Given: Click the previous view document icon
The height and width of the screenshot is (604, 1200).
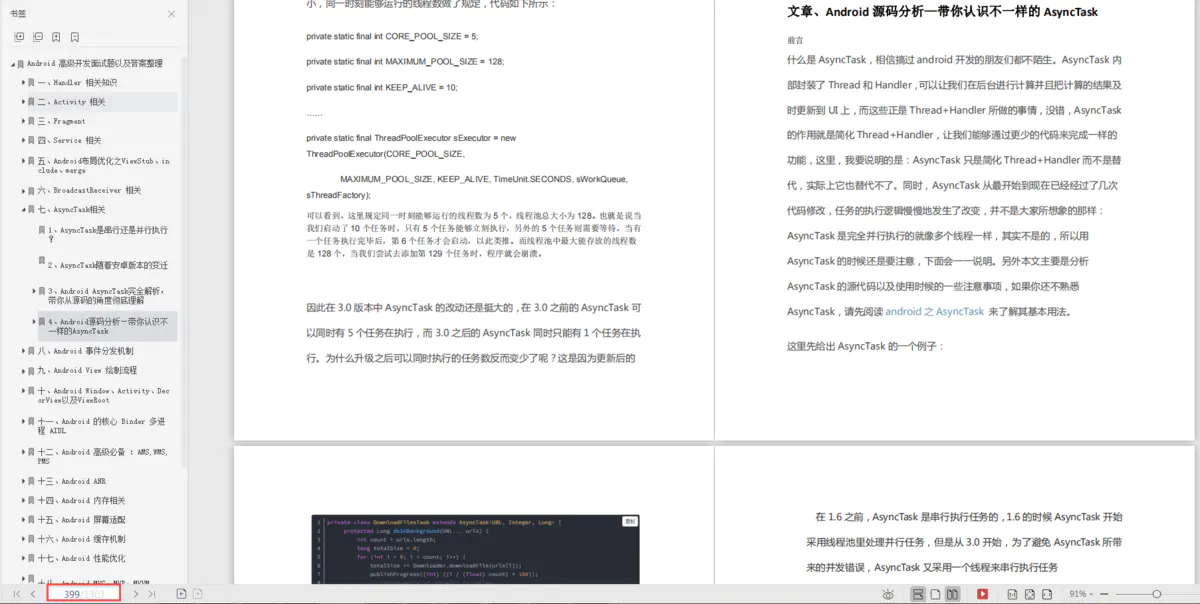Looking at the screenshot, I should pos(181,594).
